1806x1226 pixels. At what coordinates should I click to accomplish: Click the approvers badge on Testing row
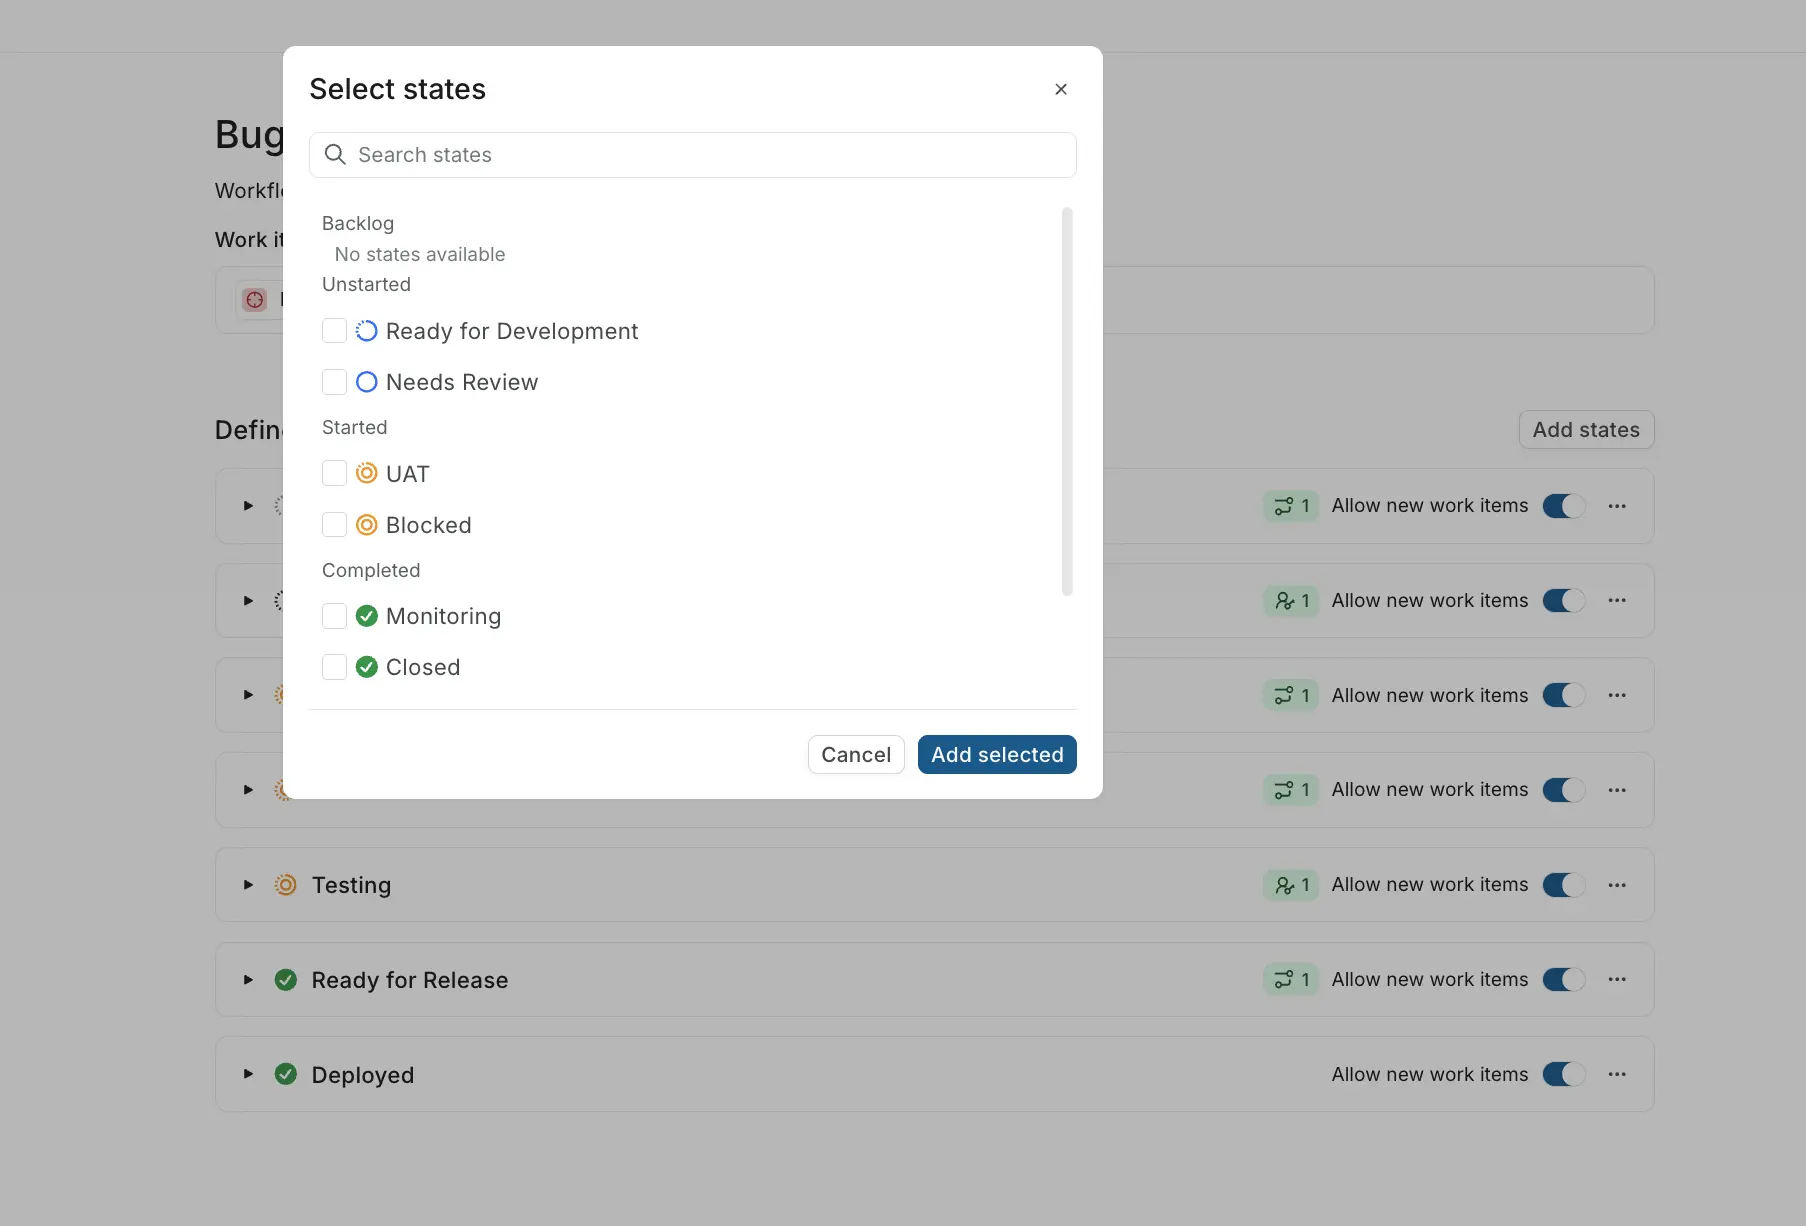[1291, 885]
